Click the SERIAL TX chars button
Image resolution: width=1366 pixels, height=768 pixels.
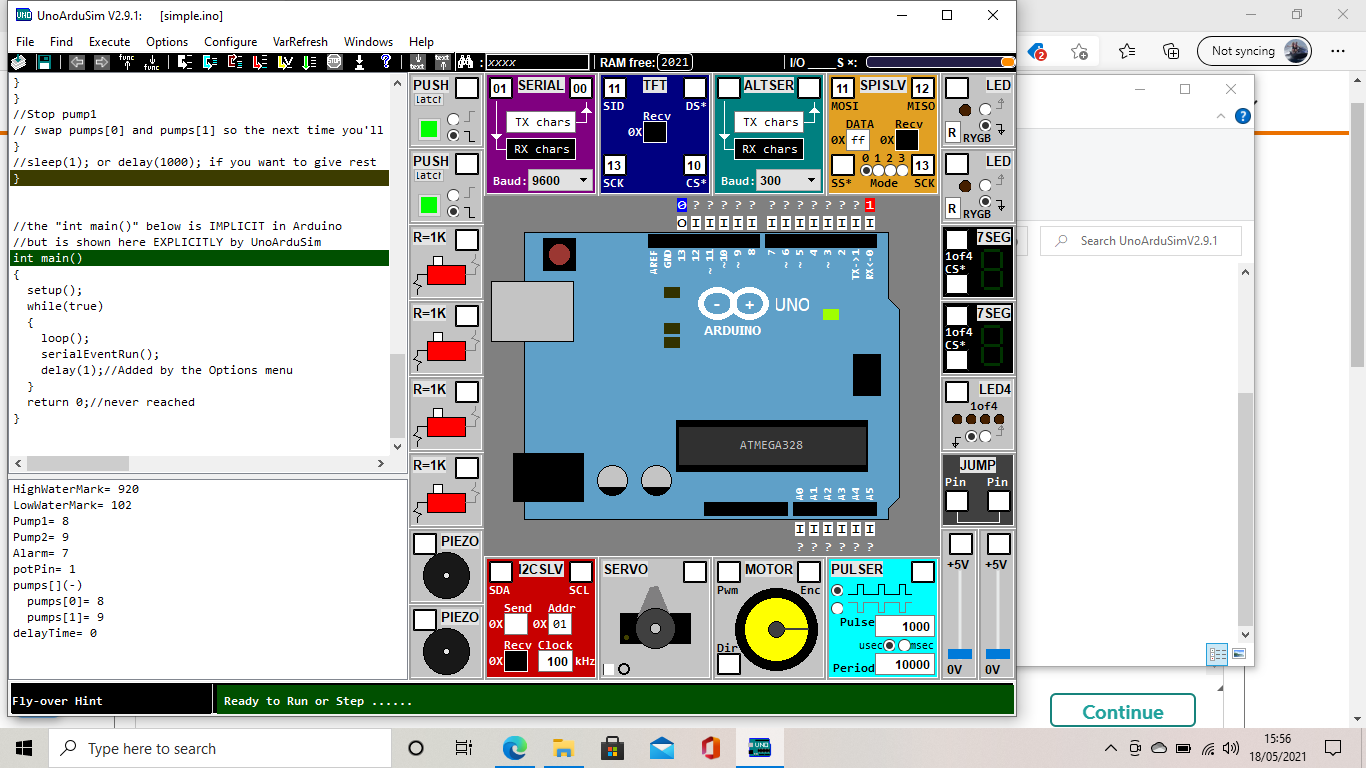point(539,122)
